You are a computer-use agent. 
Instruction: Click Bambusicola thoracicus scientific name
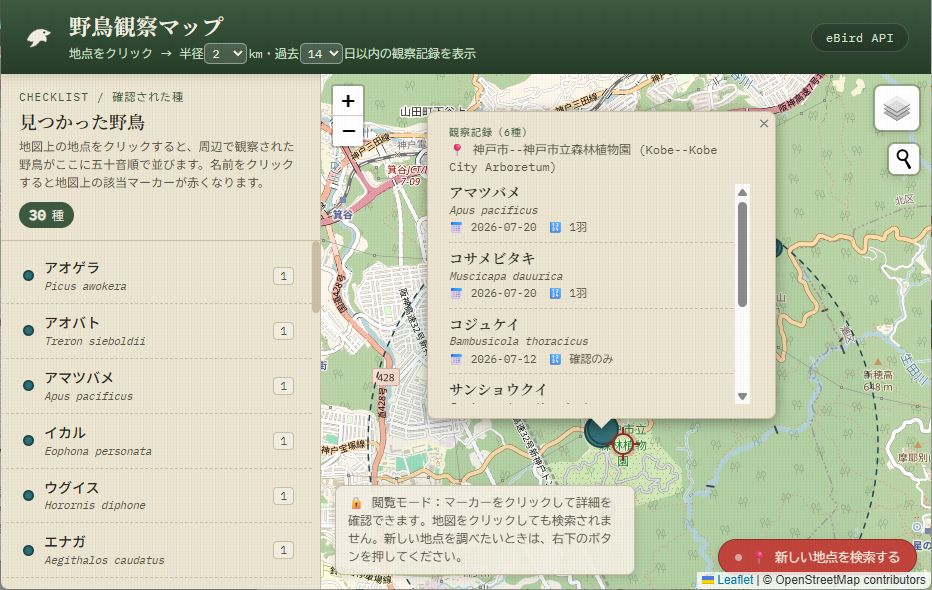point(518,342)
